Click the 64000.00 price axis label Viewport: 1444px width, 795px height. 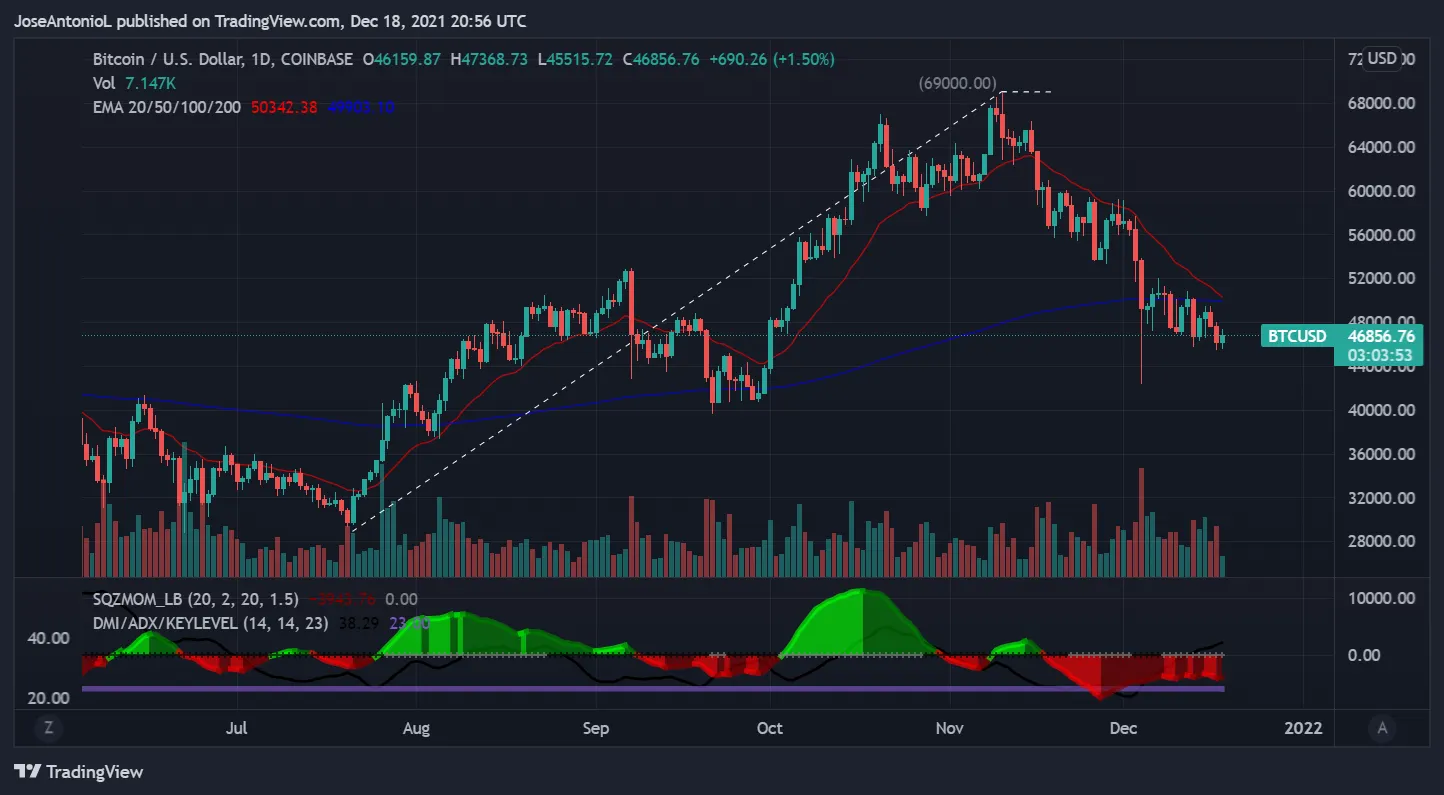coord(1380,147)
